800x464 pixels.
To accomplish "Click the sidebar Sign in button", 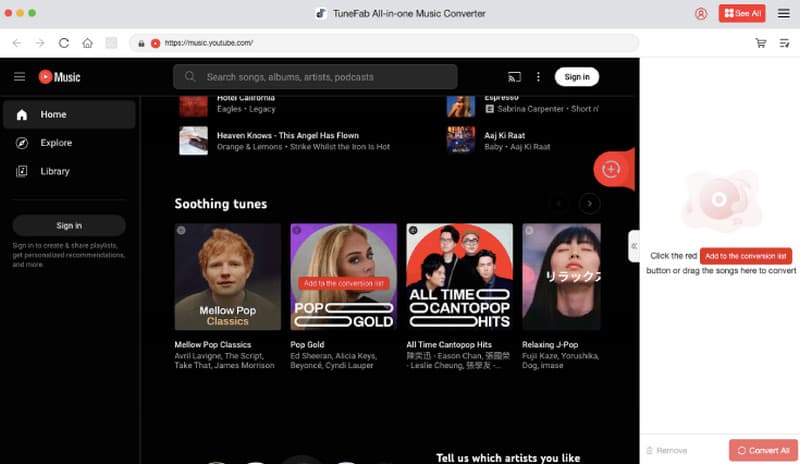I will pos(69,225).
